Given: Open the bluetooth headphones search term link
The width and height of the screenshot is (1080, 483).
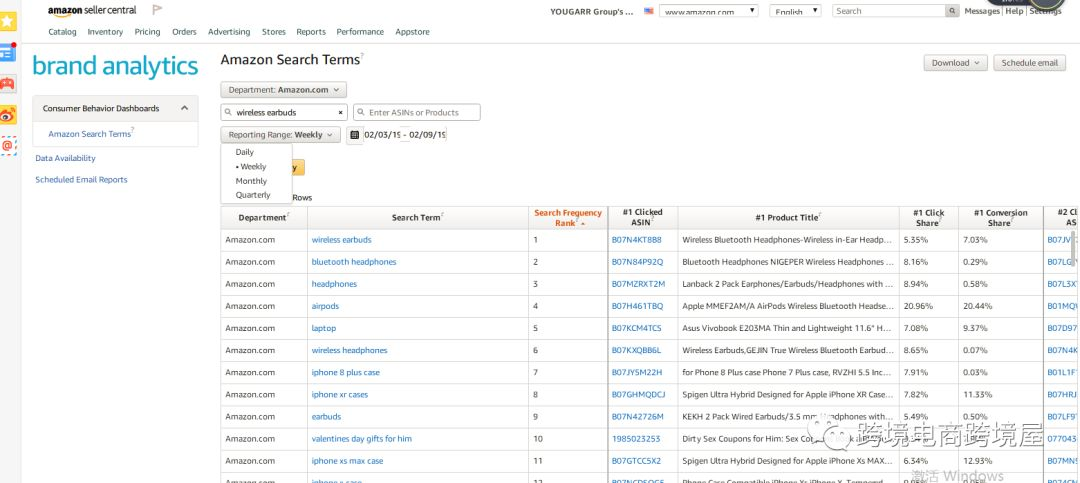Looking at the screenshot, I should coord(354,262).
